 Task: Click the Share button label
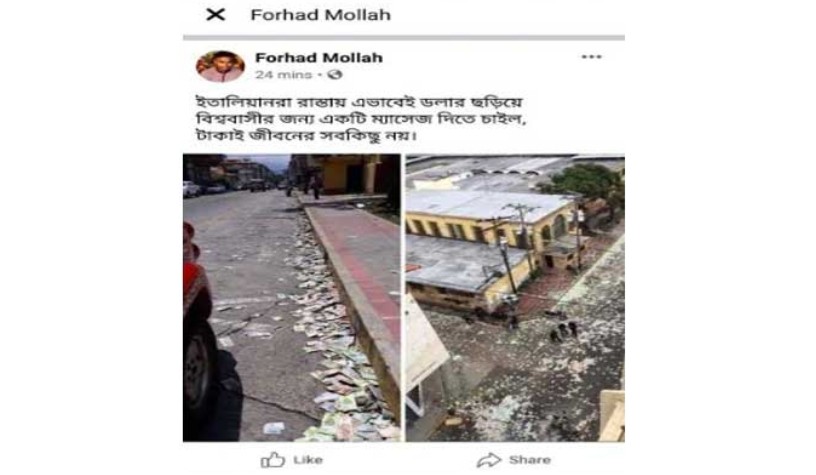pyautogui.click(x=530, y=460)
